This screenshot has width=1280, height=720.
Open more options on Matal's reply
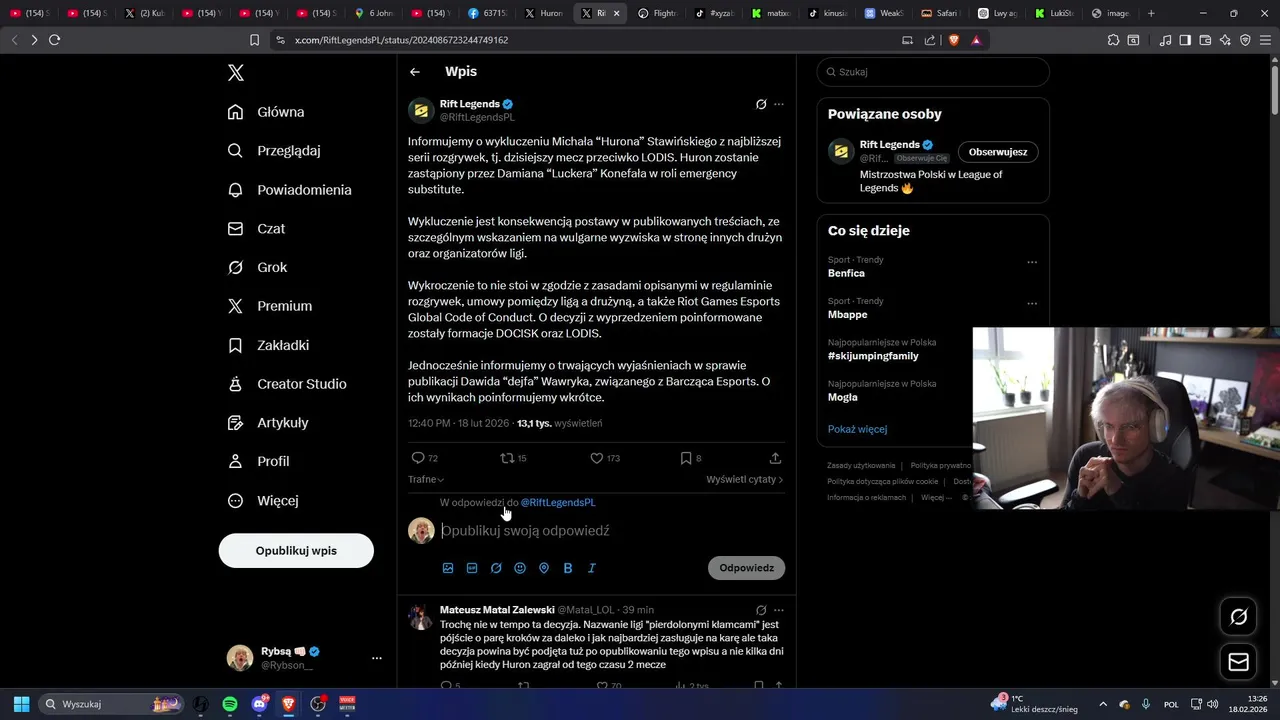click(779, 610)
